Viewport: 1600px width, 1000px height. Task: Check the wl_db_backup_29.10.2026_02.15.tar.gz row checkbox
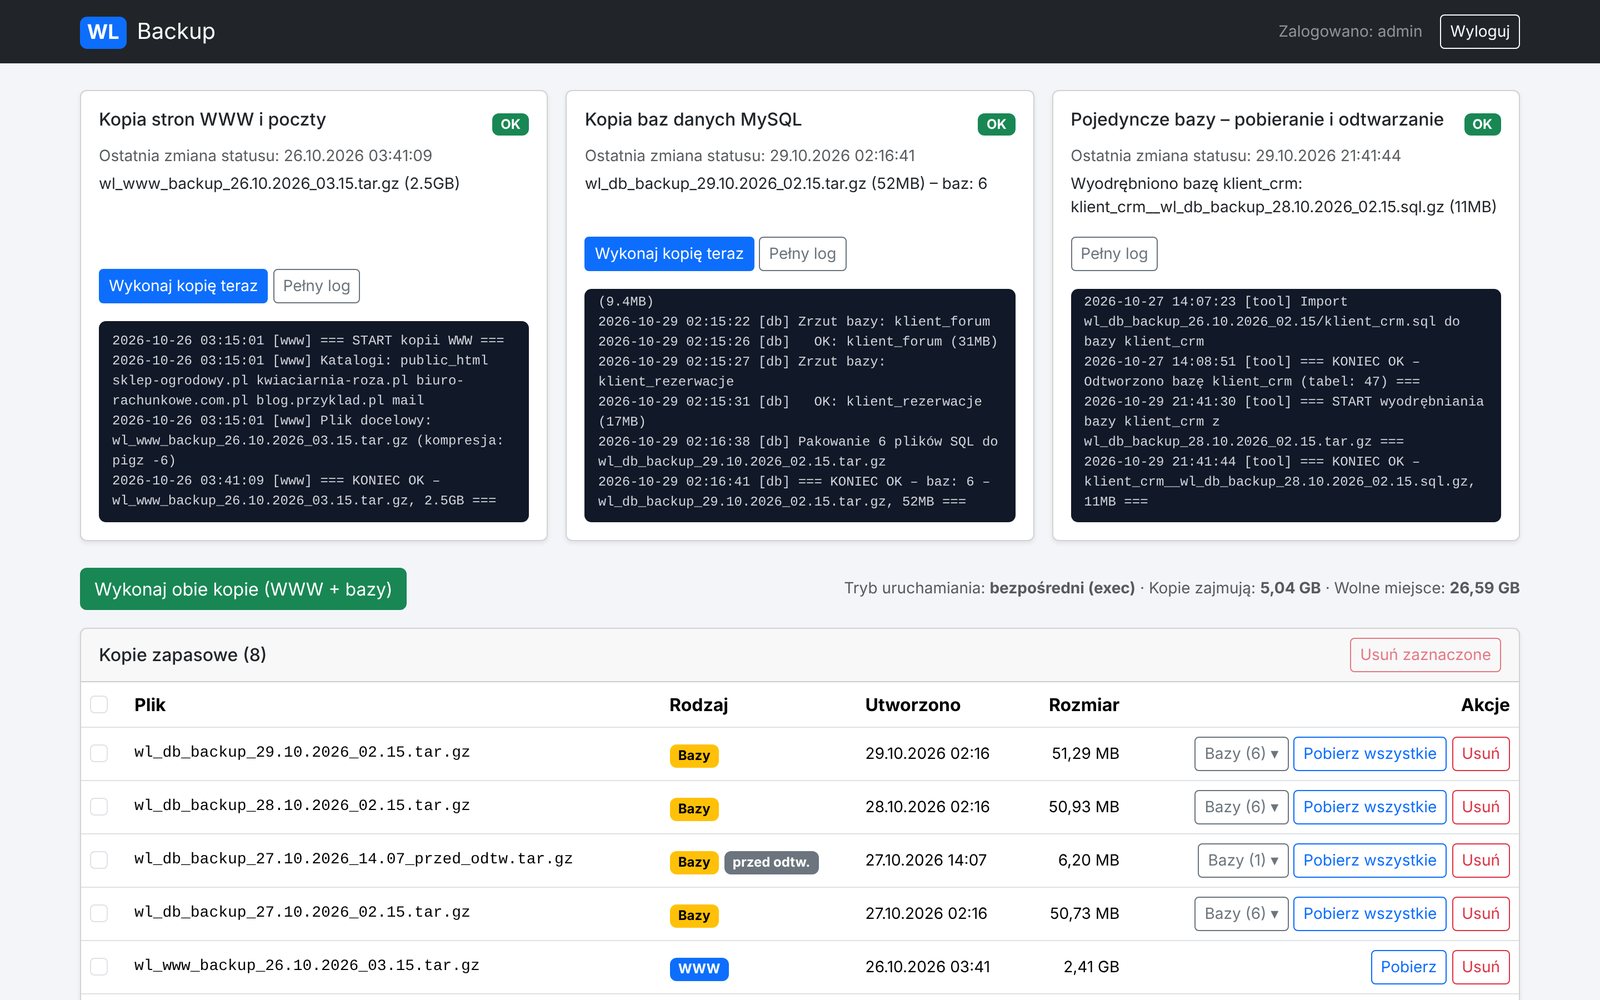[99, 753]
